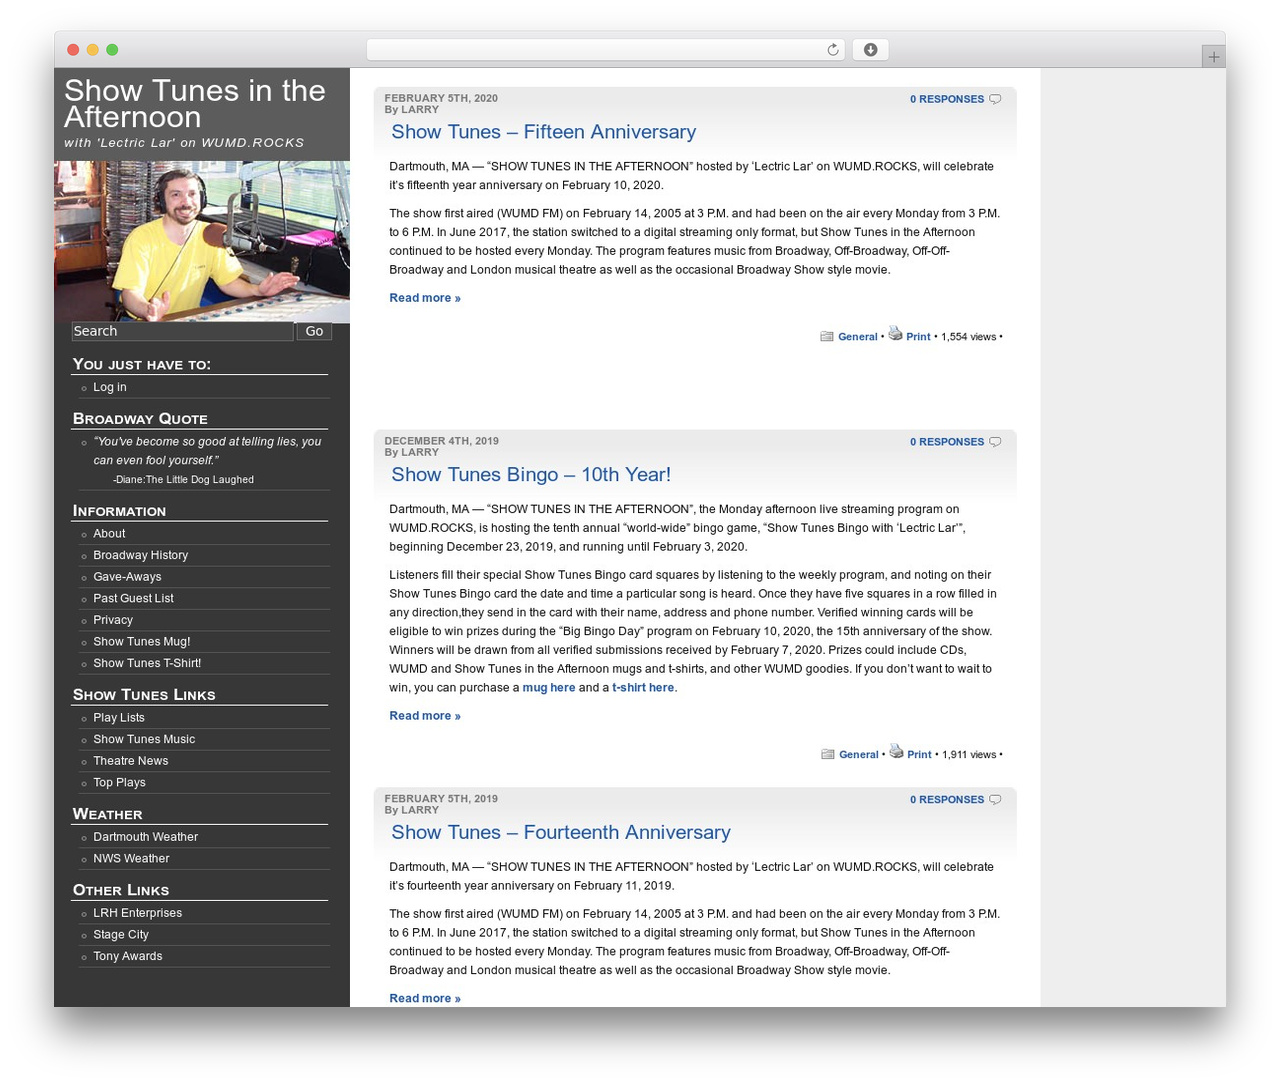Visit the Show Tunes Mug! page
1280x1084 pixels.
[142, 642]
